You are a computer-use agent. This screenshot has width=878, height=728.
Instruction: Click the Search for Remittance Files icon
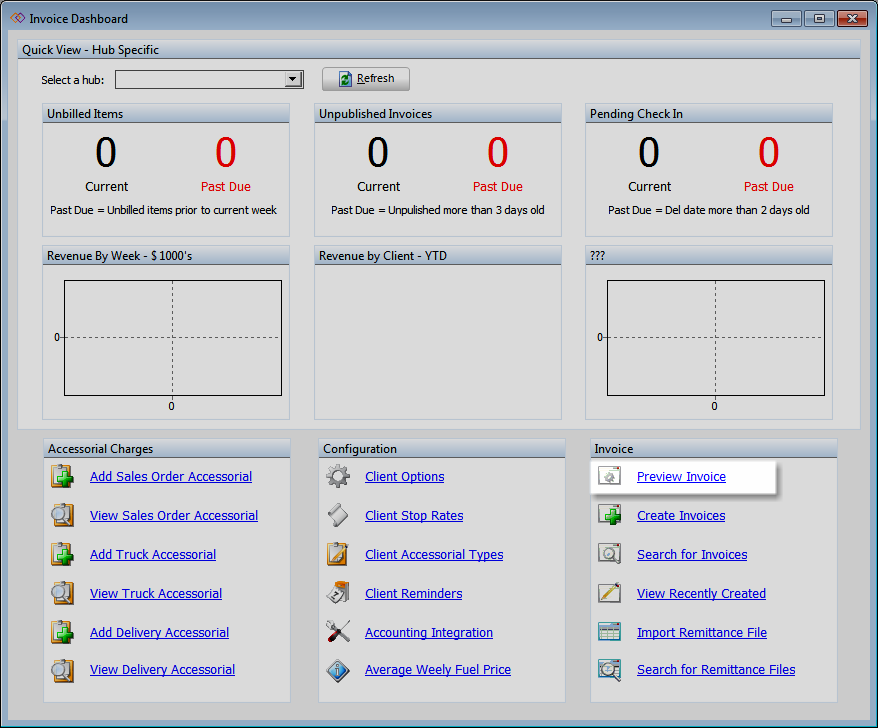click(610, 670)
